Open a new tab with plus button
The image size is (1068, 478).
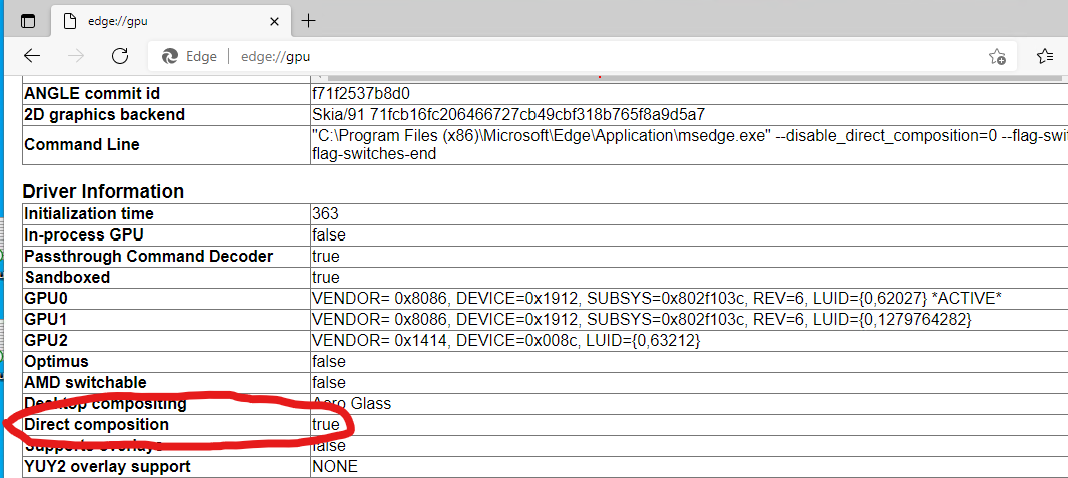[309, 21]
